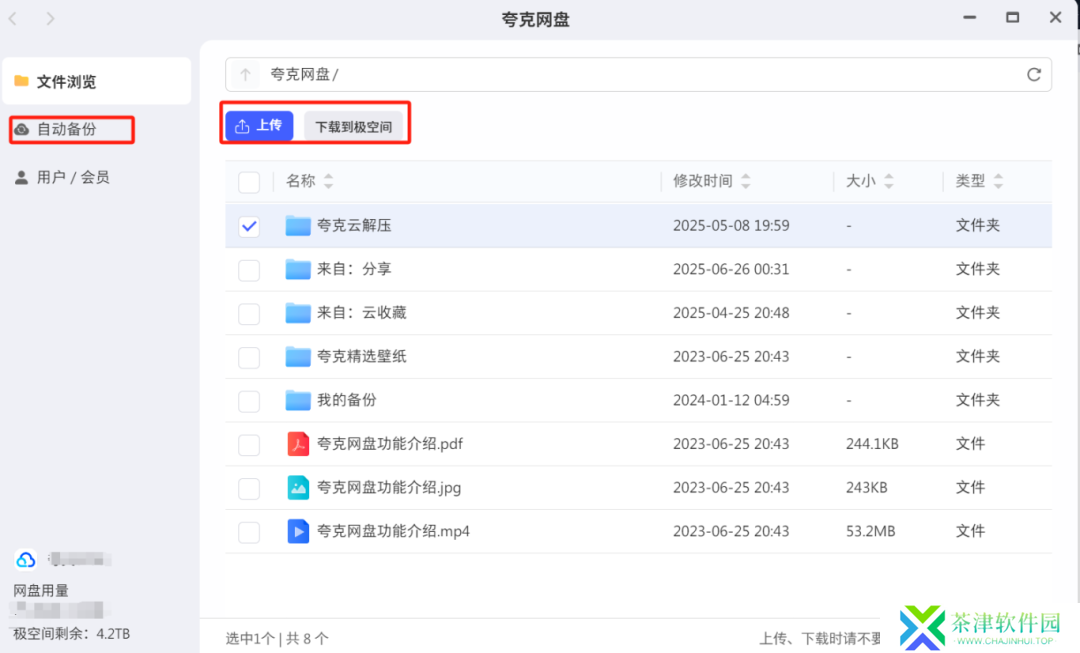Screen dimensions: 1080x653
Task: Maximize the 夸克网盘 window
Action: 1012,18
